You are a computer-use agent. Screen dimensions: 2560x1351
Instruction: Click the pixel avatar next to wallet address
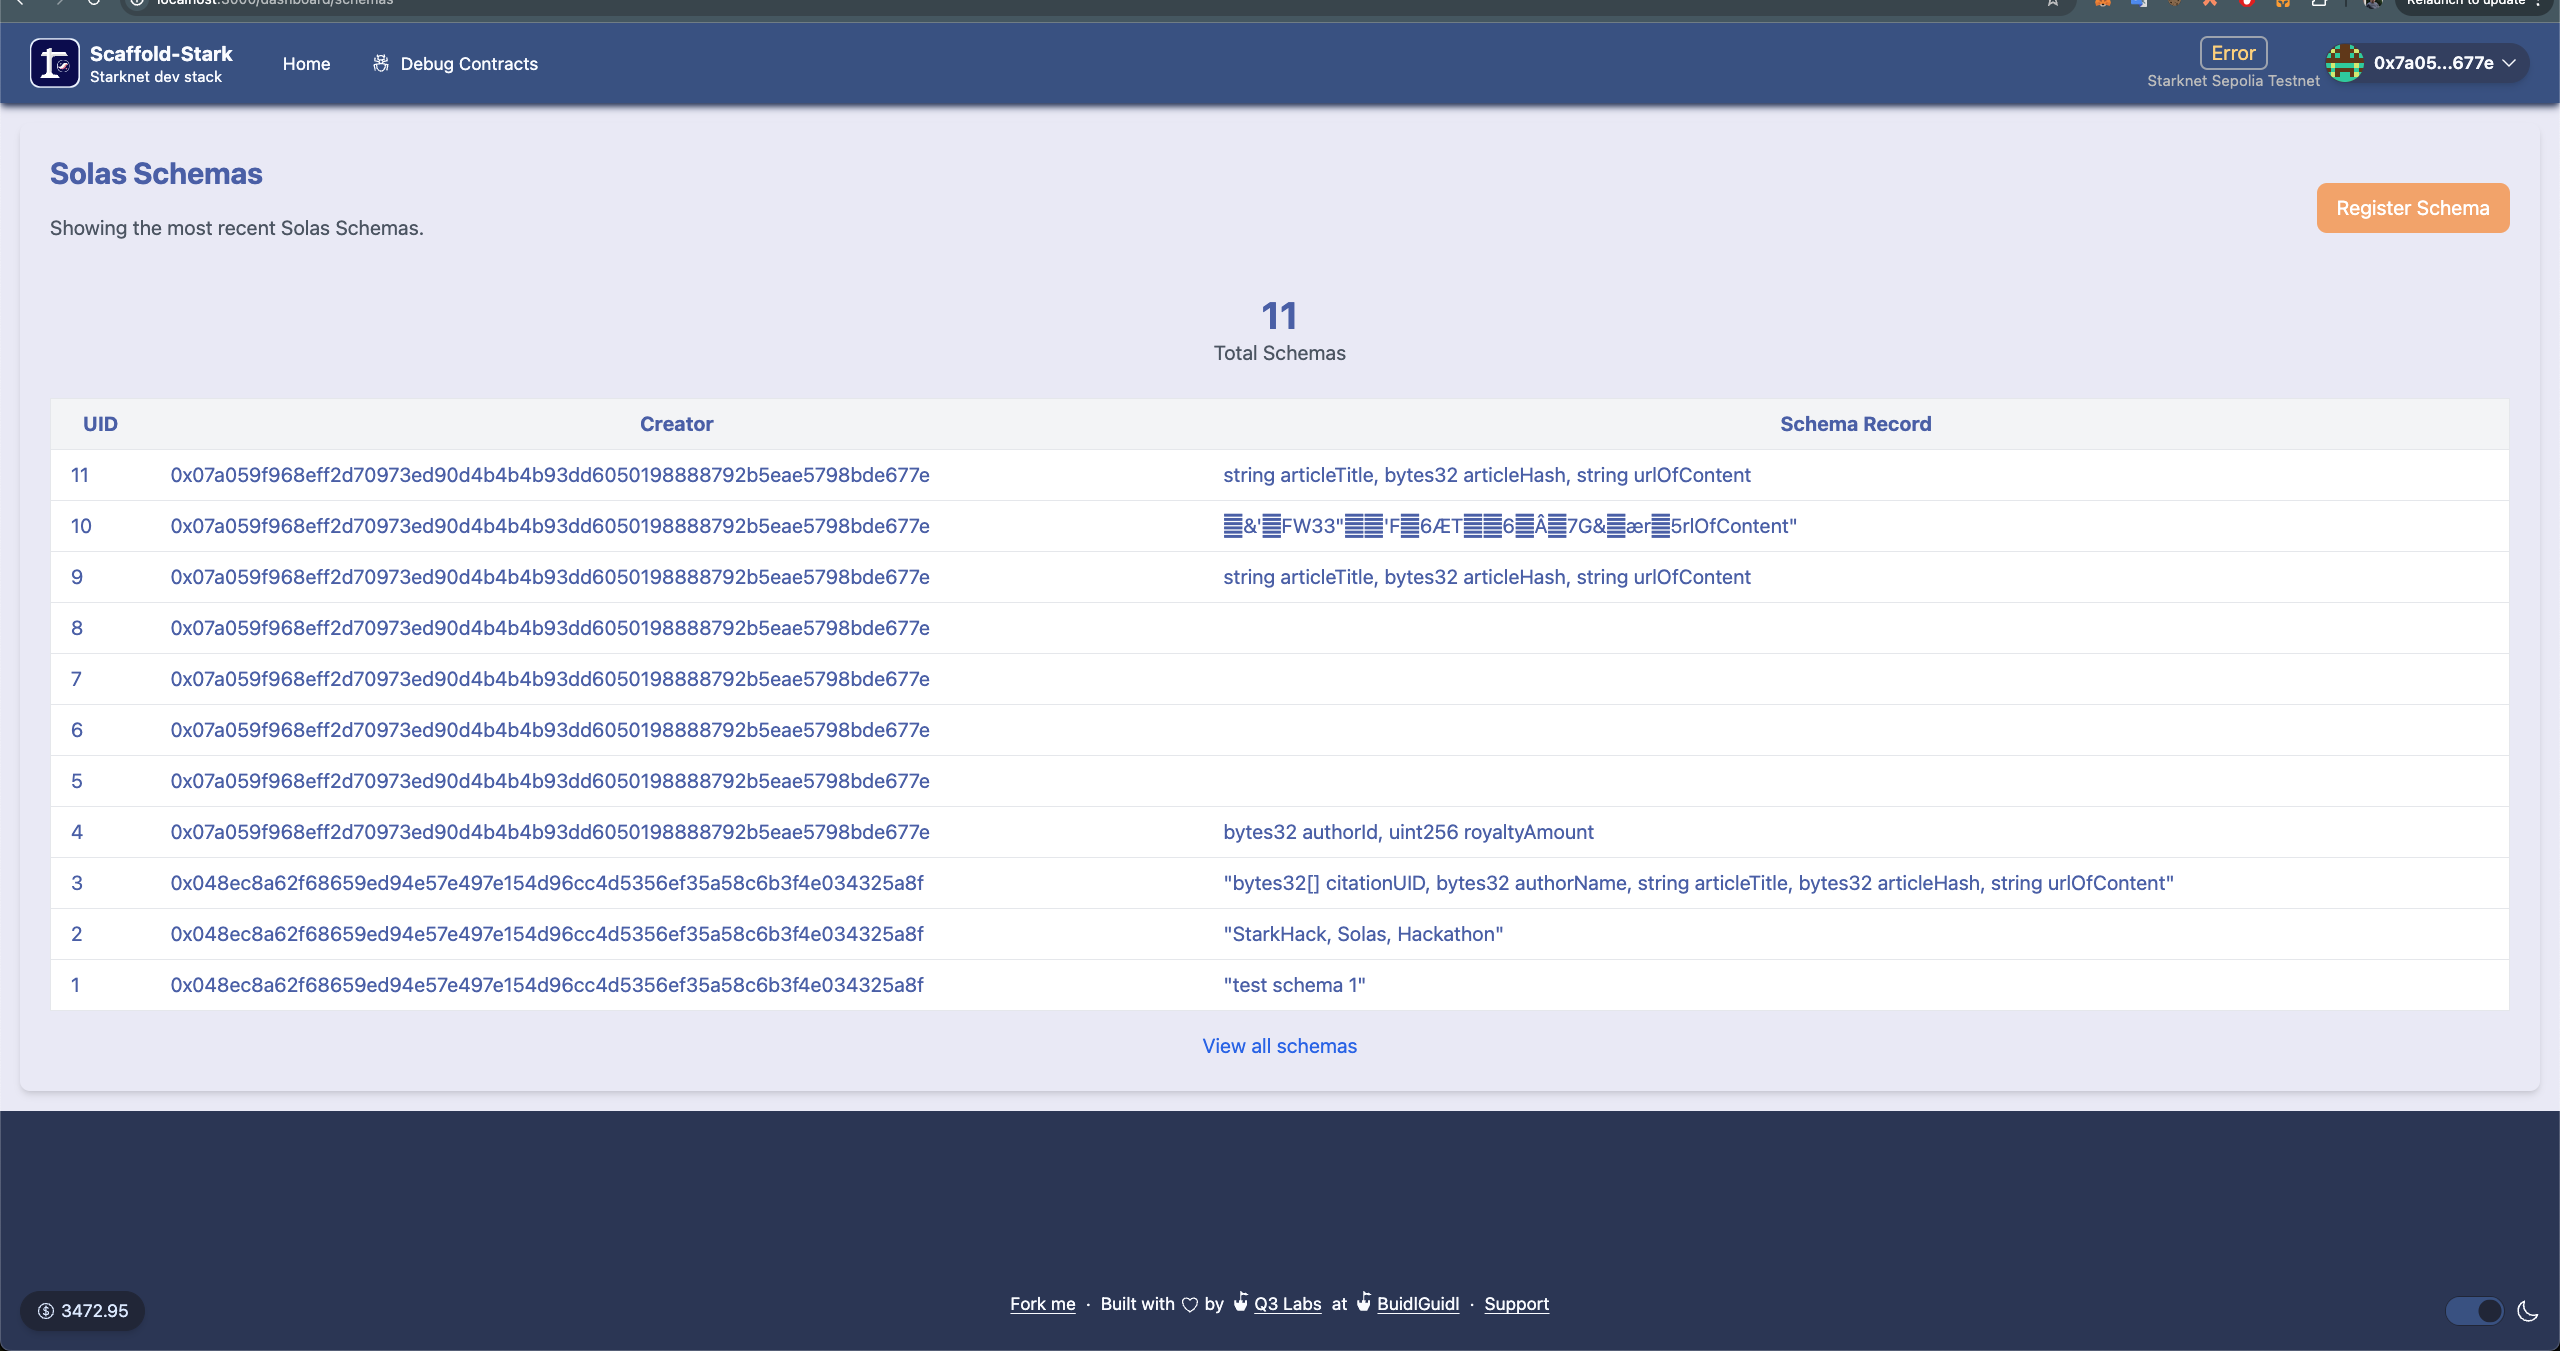tap(2344, 63)
